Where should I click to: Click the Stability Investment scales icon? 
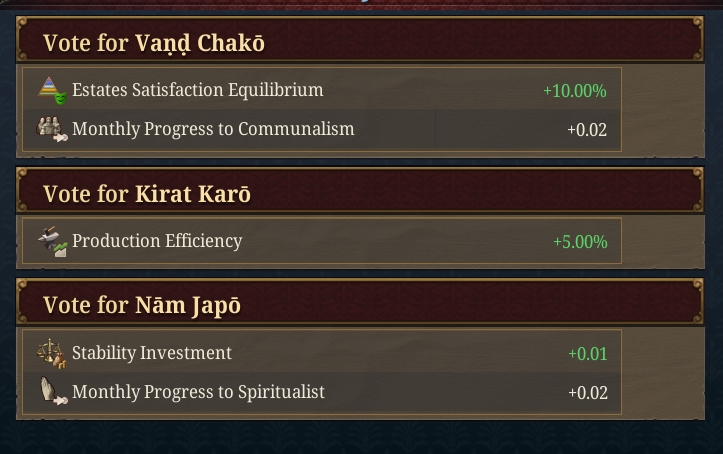(52, 353)
